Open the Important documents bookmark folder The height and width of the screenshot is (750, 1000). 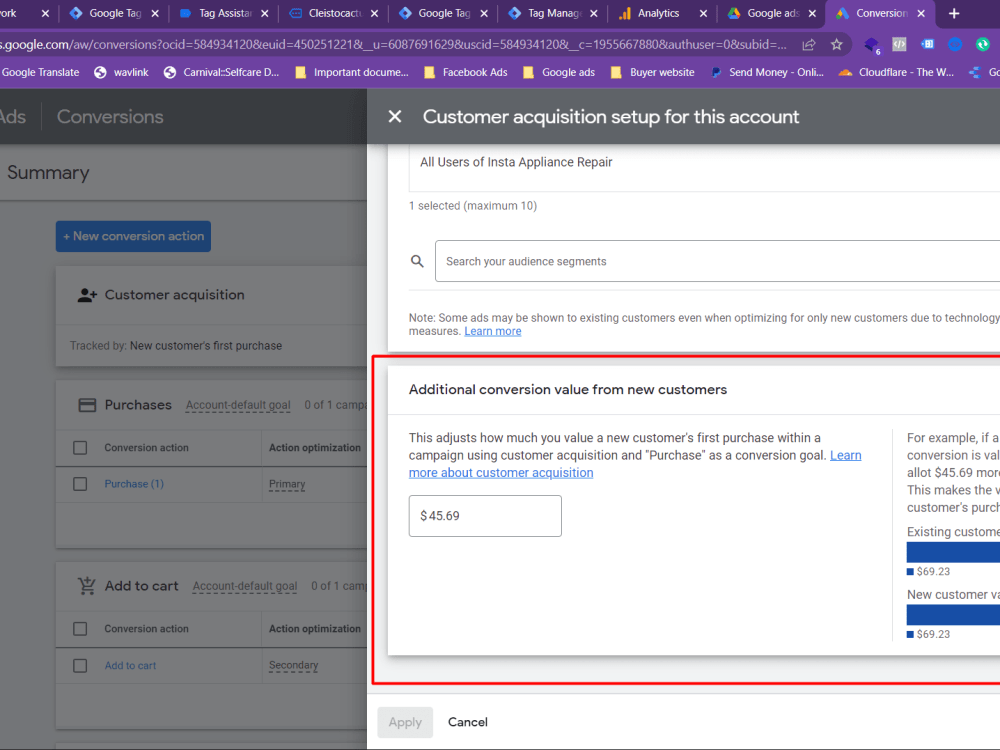[x=352, y=72]
